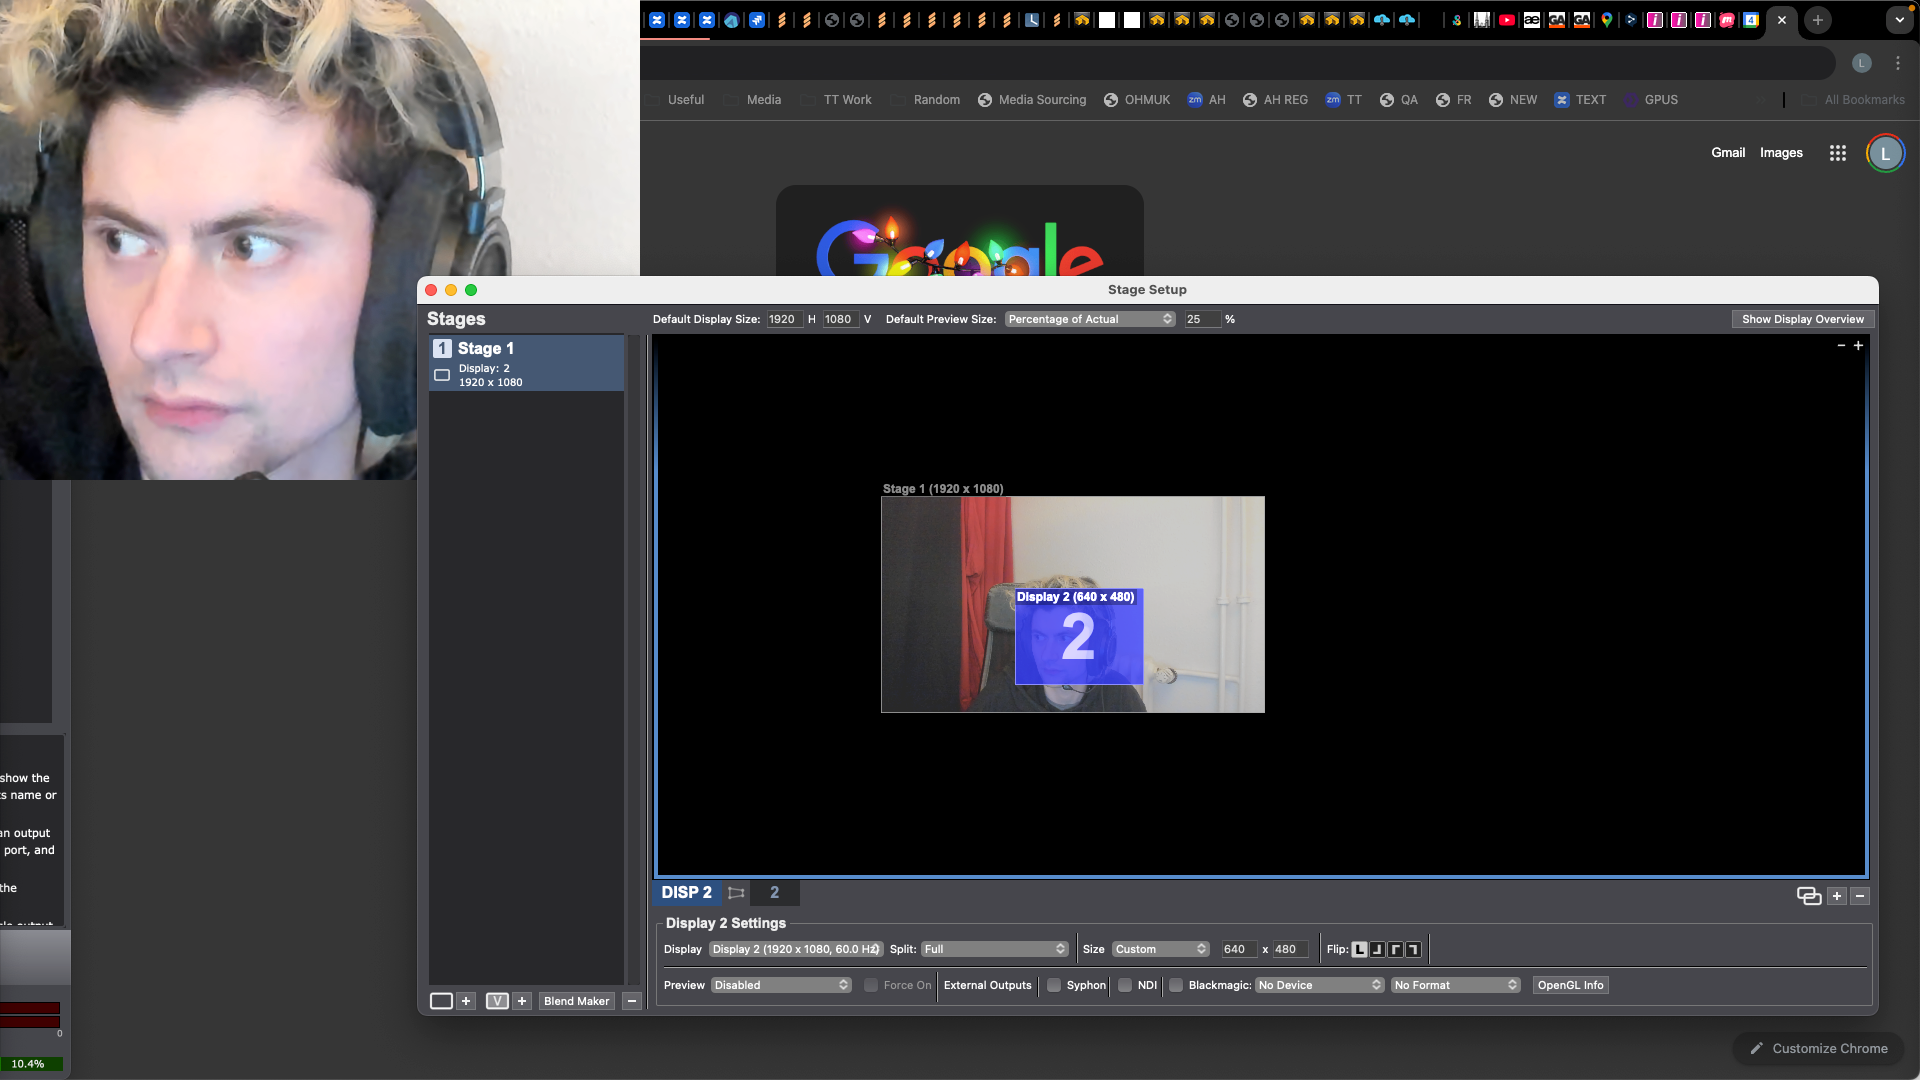Expand the Preview dropdown set to Disabled
Image resolution: width=1920 pixels, height=1080 pixels.
pyautogui.click(x=781, y=985)
